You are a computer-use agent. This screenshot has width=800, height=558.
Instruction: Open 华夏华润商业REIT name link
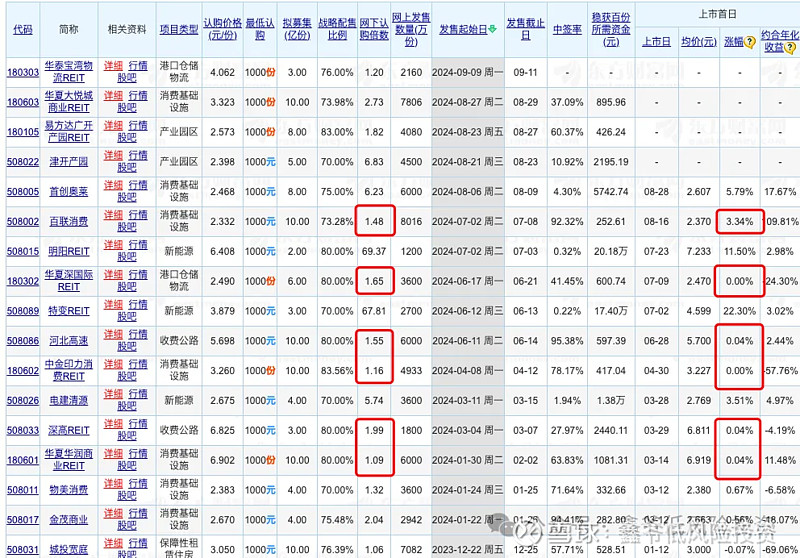[x=69, y=460]
